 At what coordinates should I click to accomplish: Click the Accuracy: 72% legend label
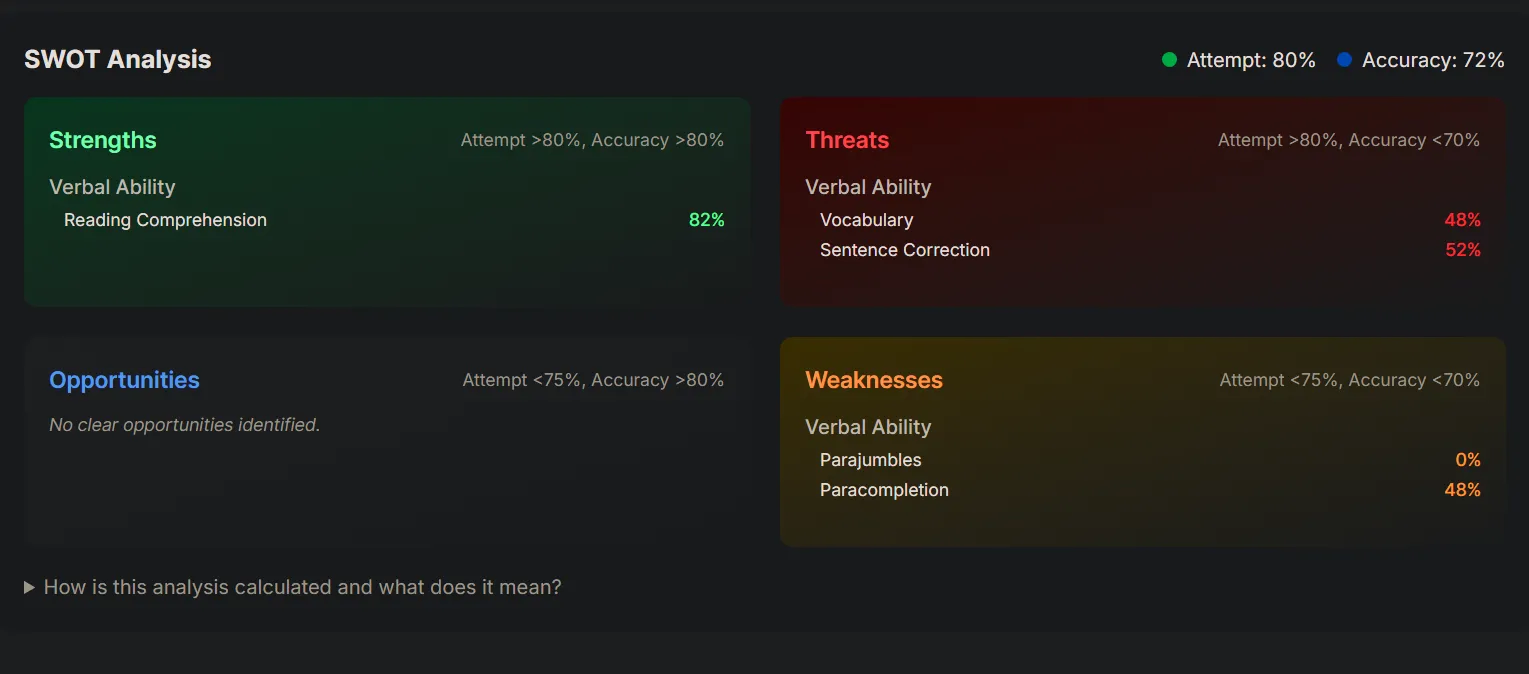[1433, 60]
